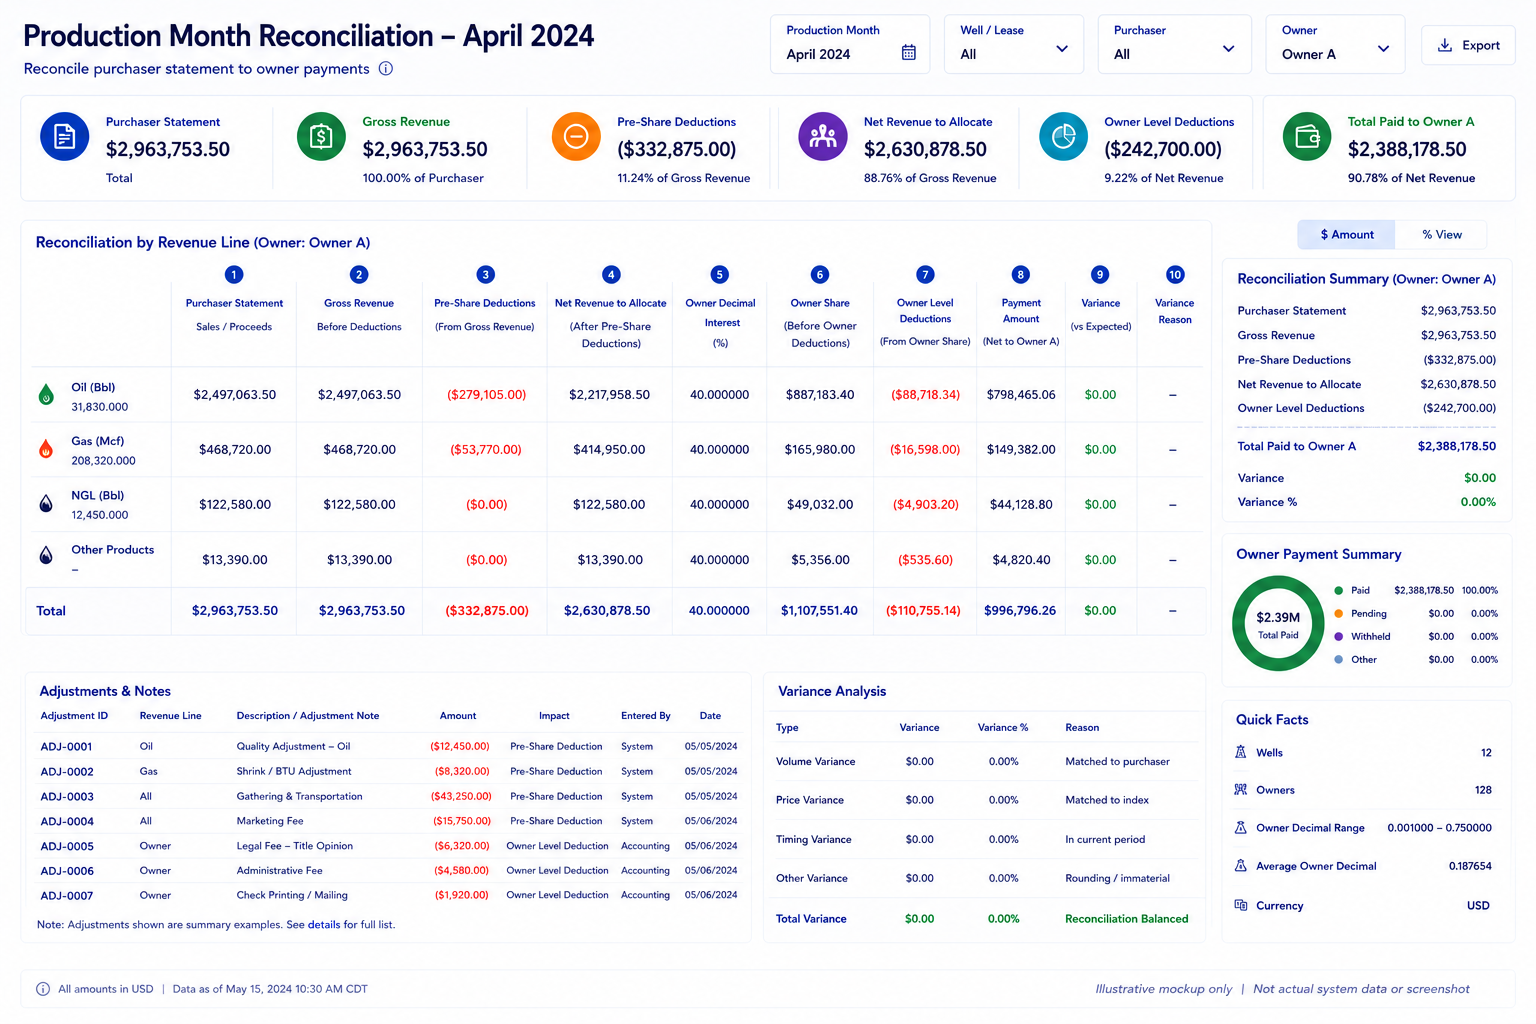
Task: Click the Owner Level Deductions pie icon
Action: 1064,136
